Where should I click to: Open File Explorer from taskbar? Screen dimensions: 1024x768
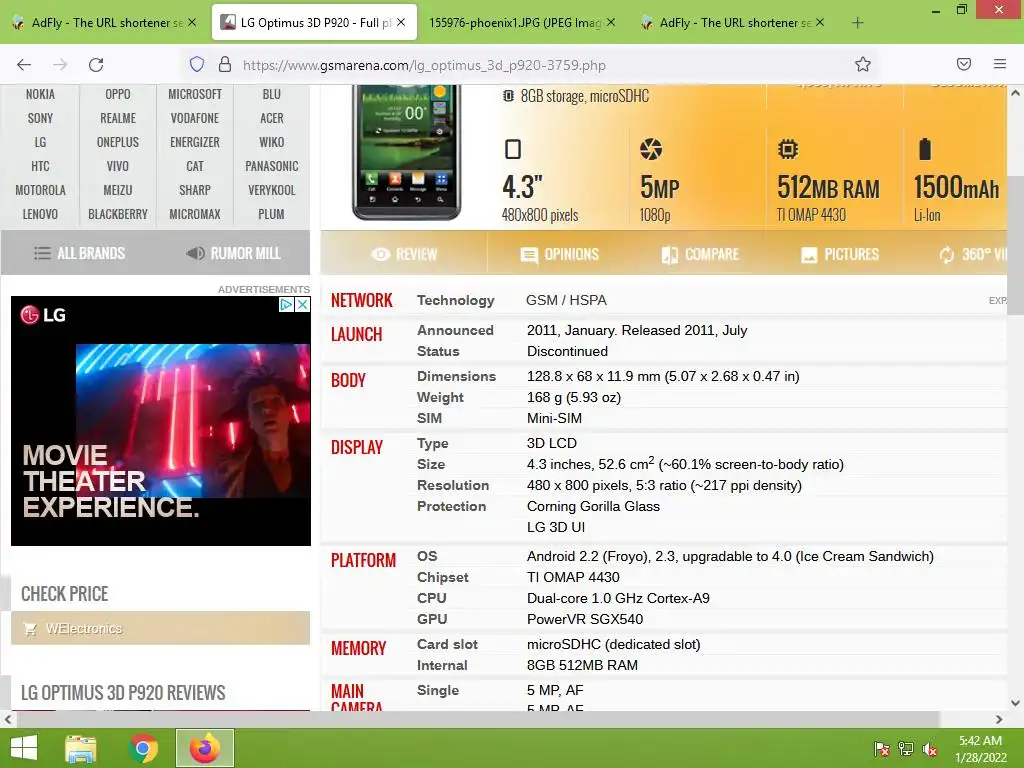pyautogui.click(x=81, y=748)
